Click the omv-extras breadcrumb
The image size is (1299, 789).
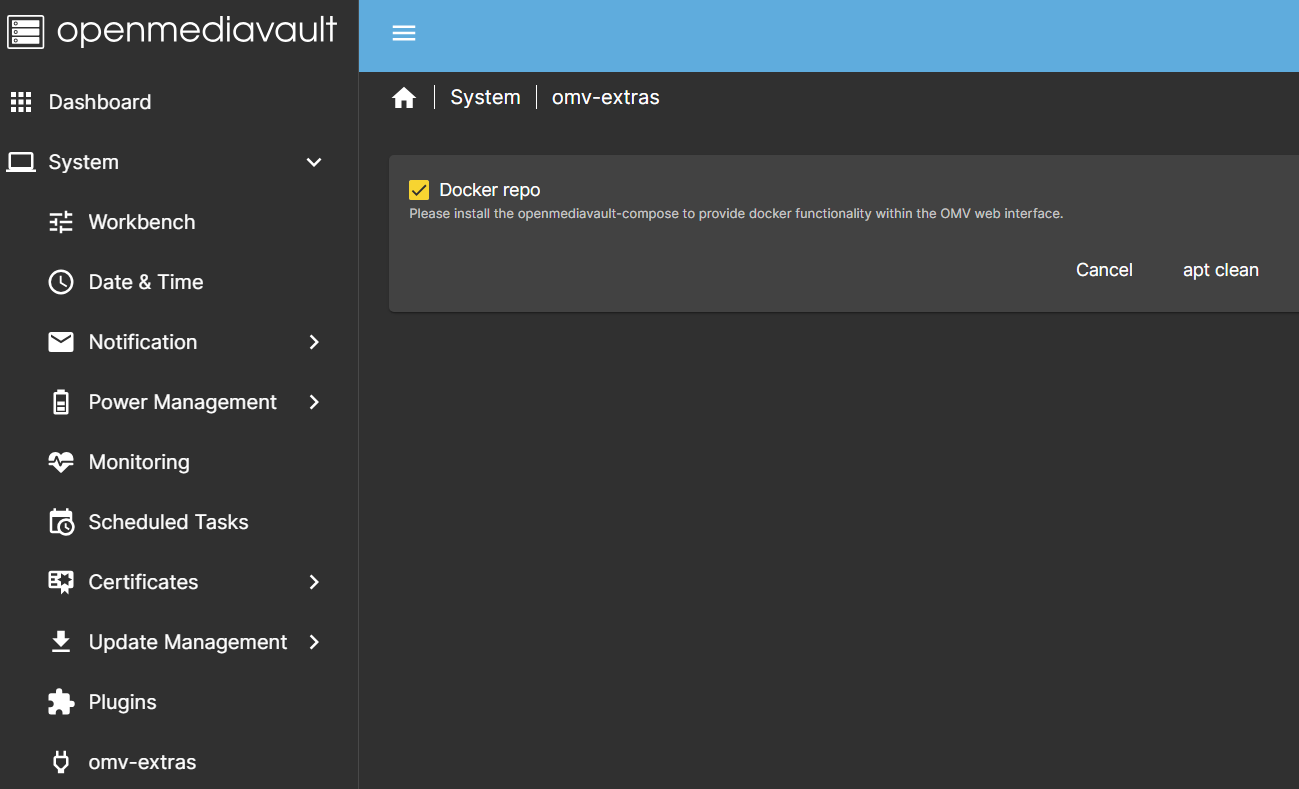[x=606, y=97]
